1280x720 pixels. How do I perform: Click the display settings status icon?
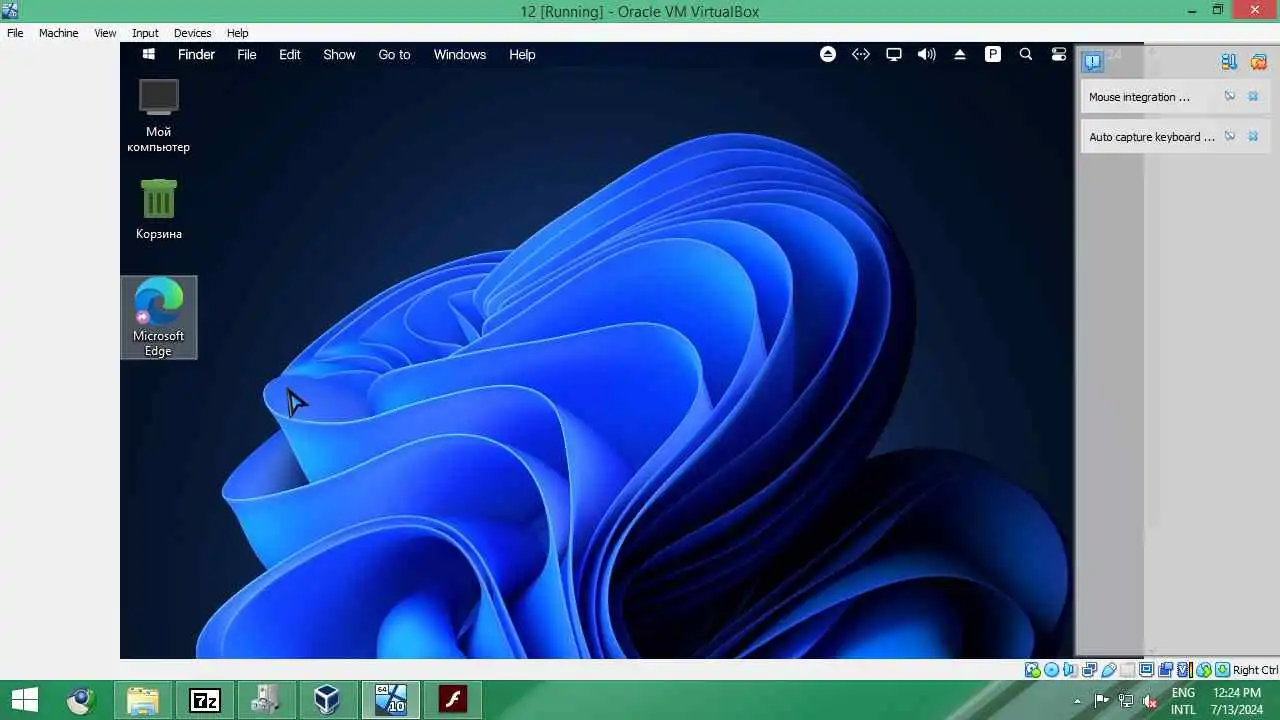[1146, 670]
